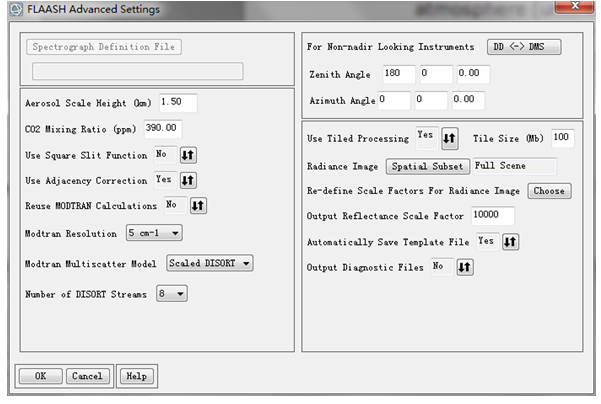The image size is (601, 404).
Task: Toggle the Reuse MODTRAN Calculations arrows
Action: click(198, 206)
